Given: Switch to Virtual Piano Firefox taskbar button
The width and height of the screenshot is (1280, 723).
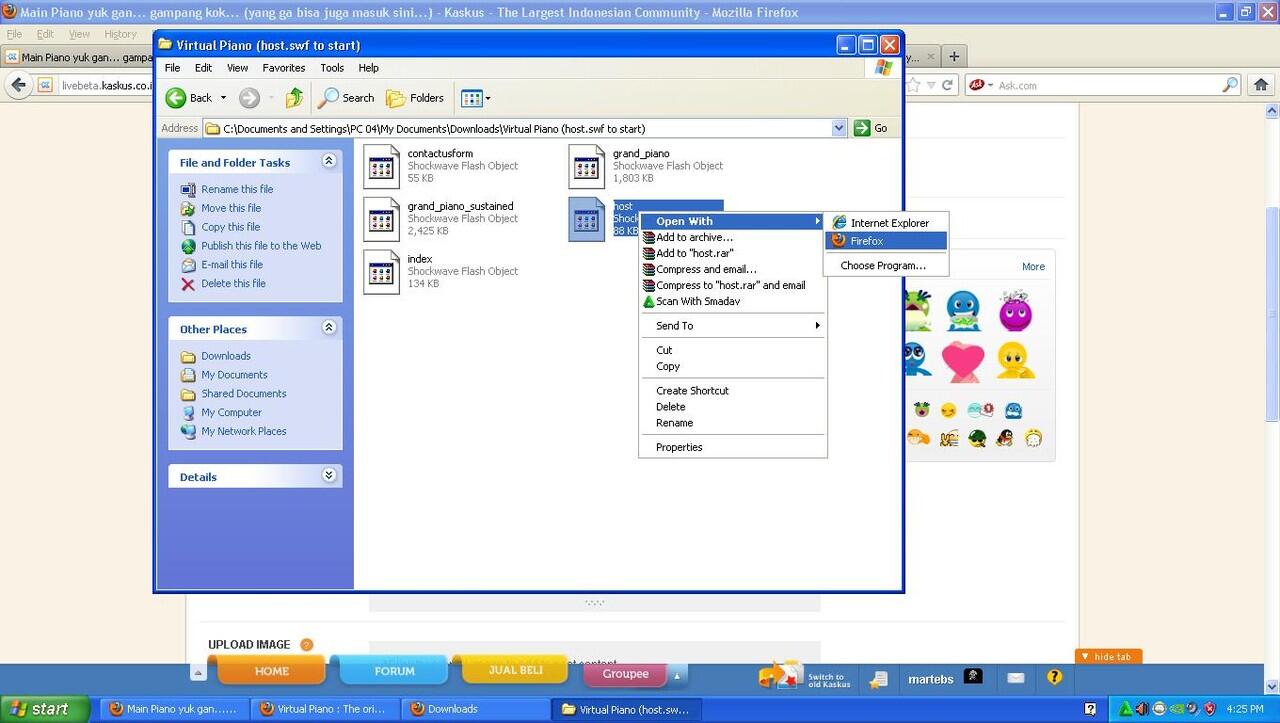Looking at the screenshot, I should (325, 709).
